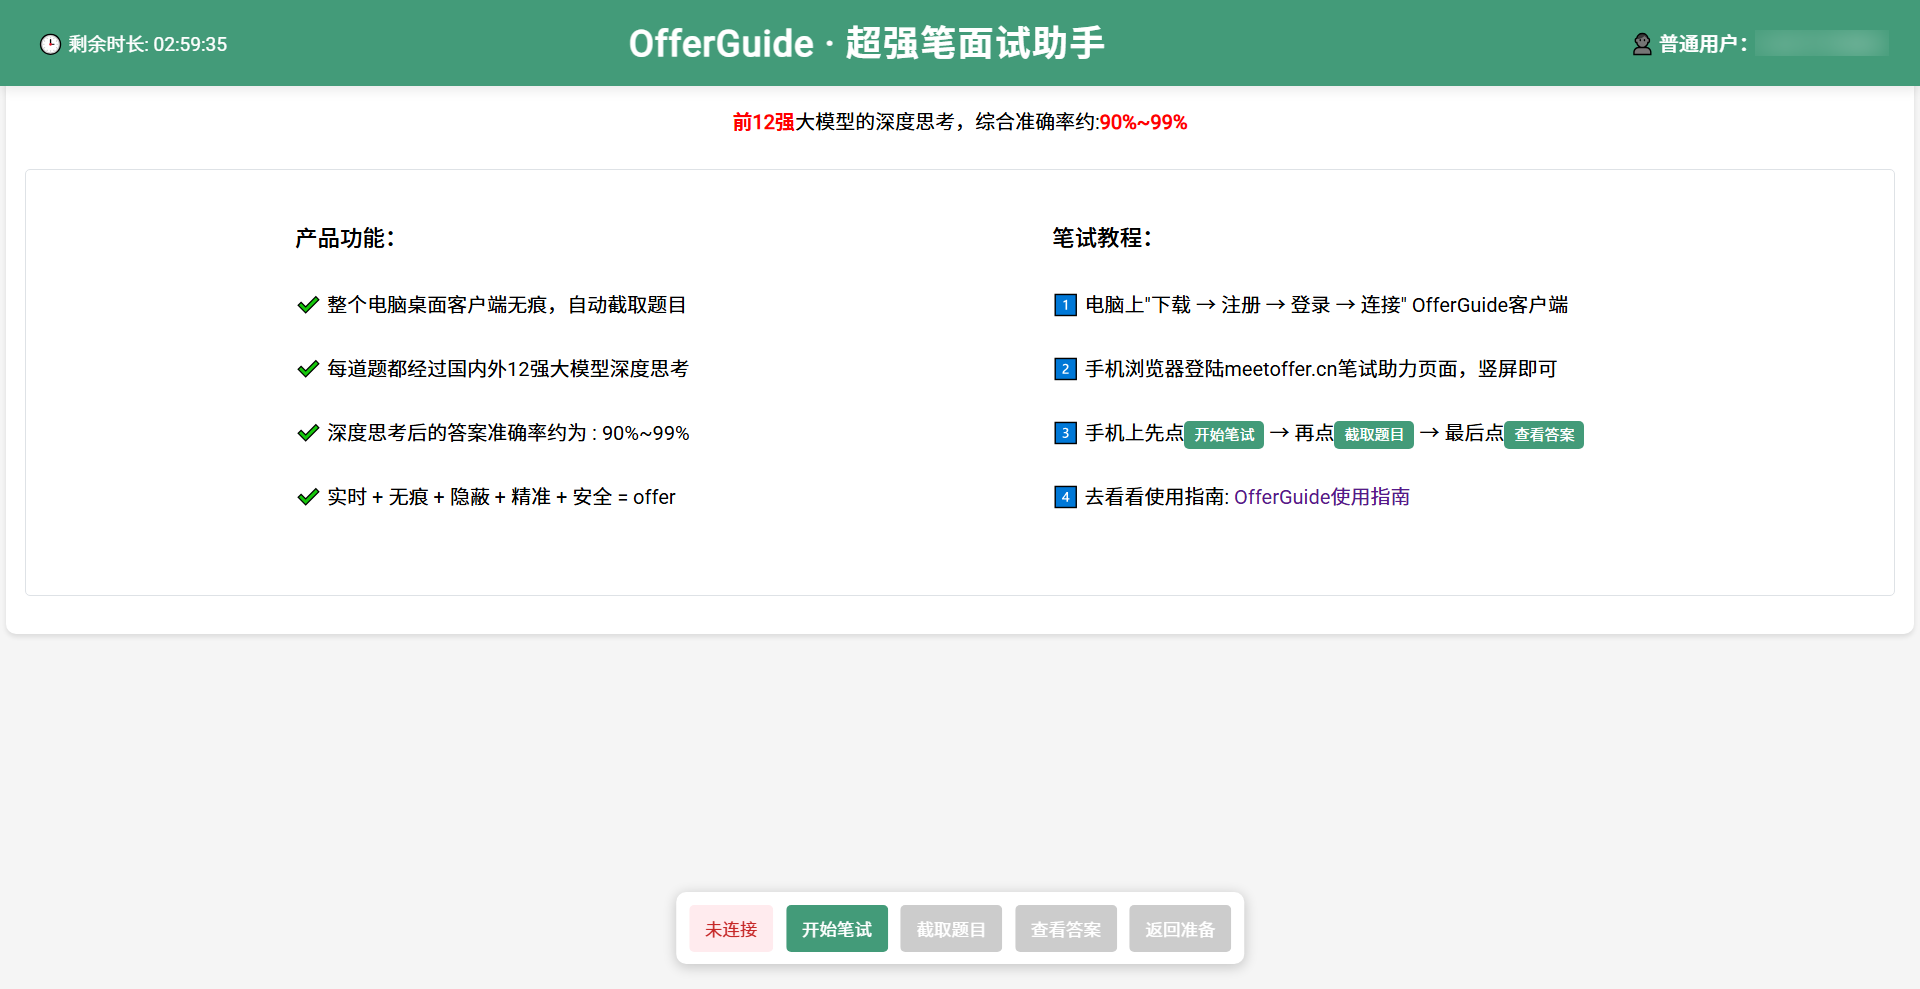Click step 2 number badge in tutorial
Screen dimensions: 1920x989
tap(1065, 369)
